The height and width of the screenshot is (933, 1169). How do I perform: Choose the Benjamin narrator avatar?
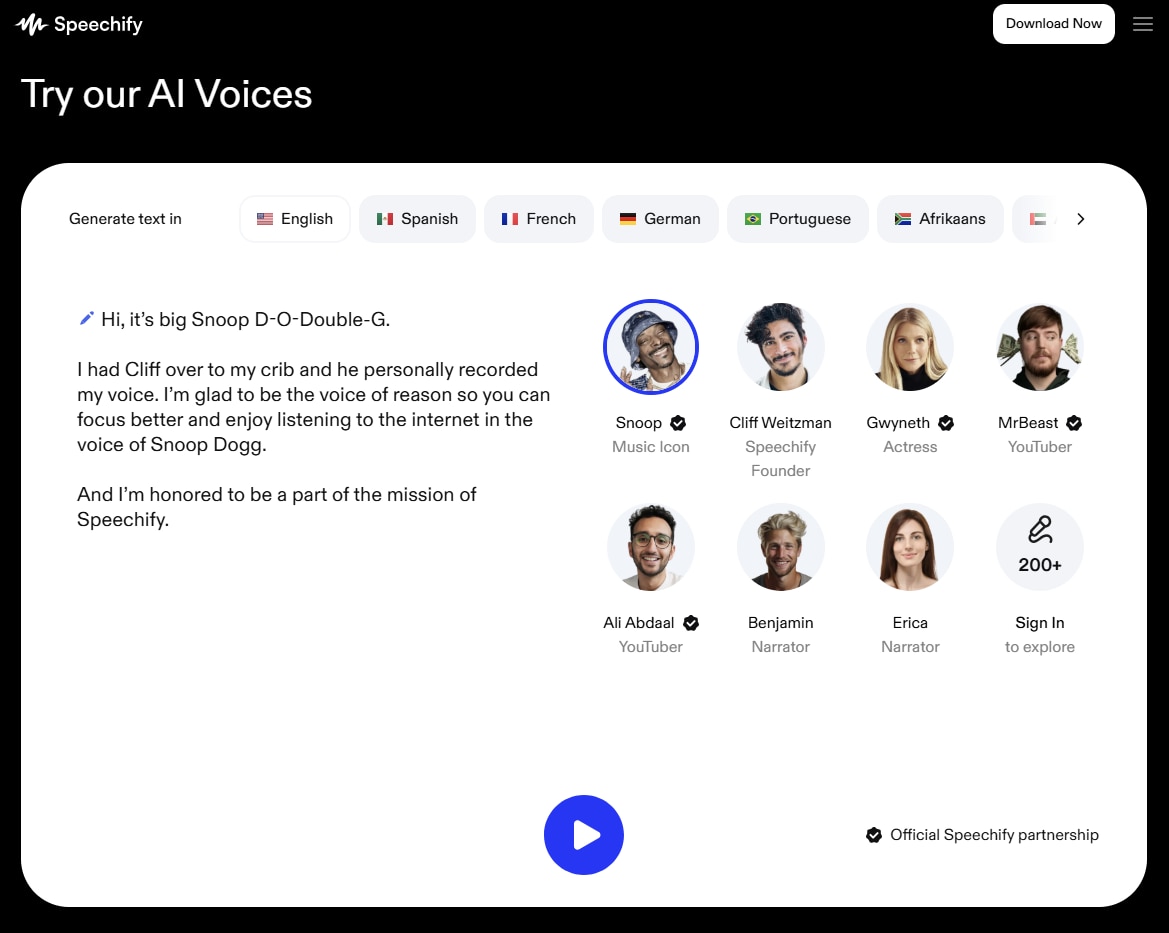[x=781, y=547]
